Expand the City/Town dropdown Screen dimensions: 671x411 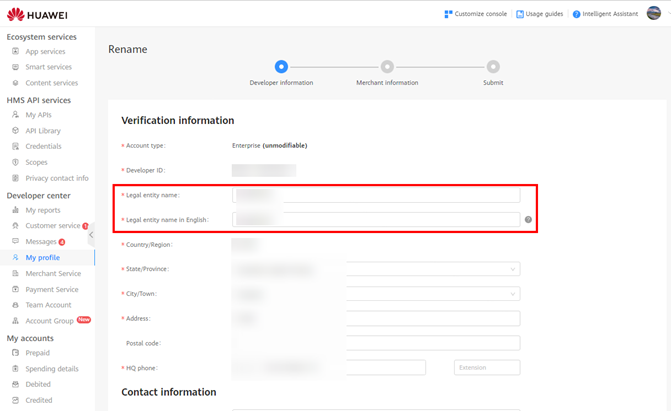[513, 294]
